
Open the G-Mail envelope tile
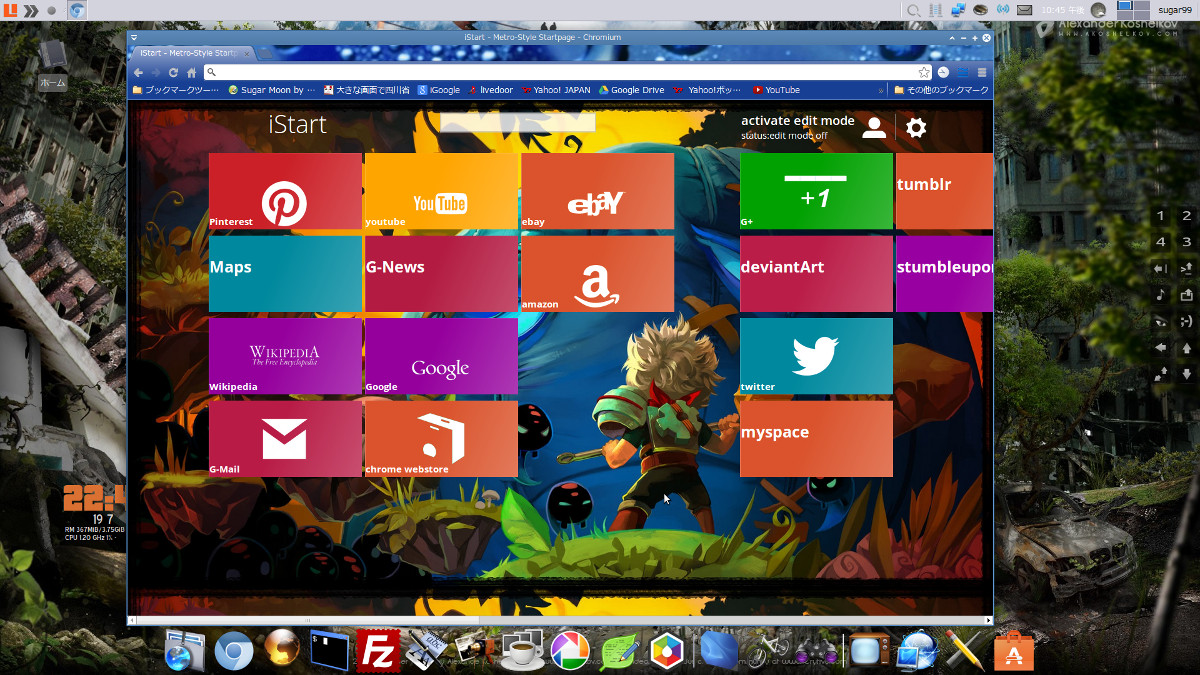click(285, 439)
